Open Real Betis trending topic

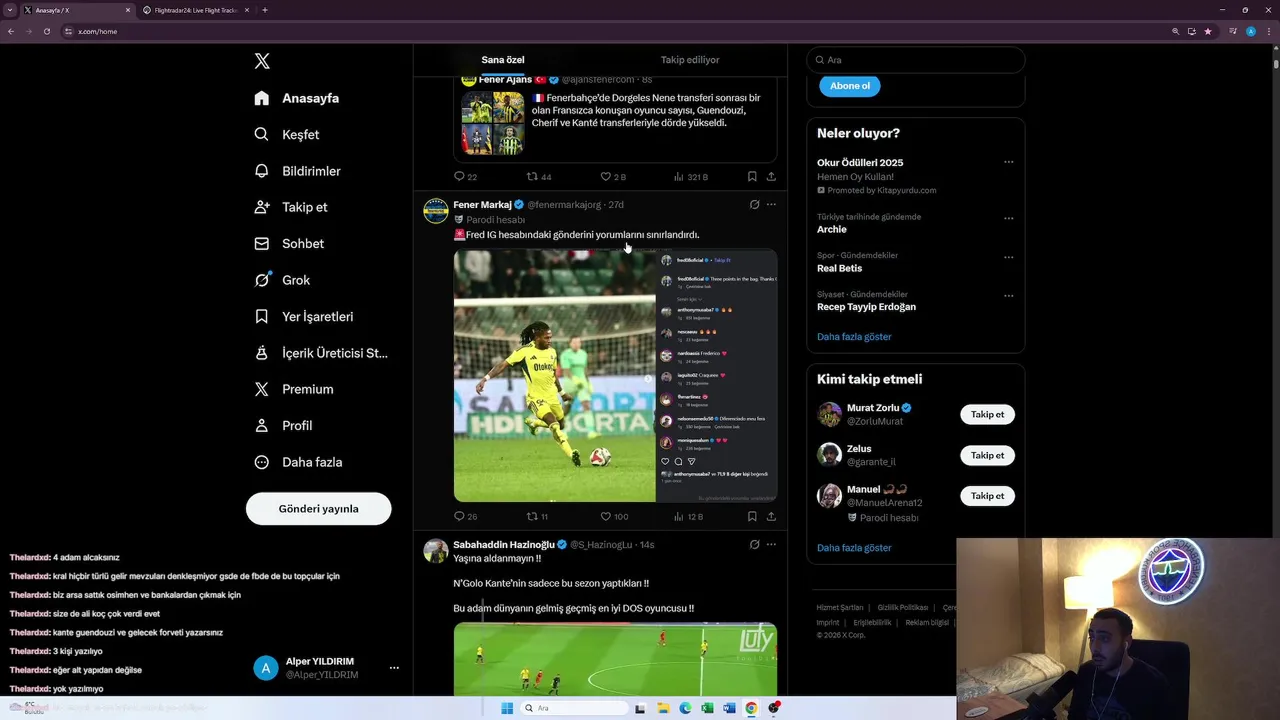click(839, 268)
